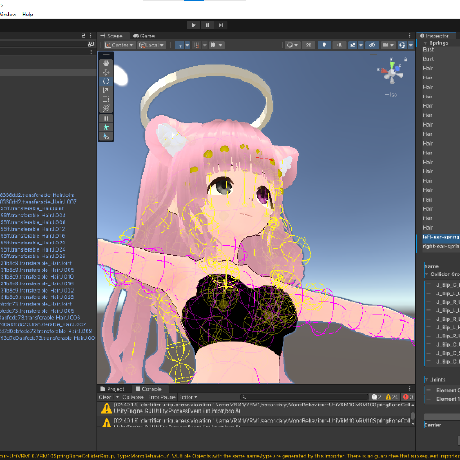
Task: Click the Pause button
Action: tap(207, 25)
